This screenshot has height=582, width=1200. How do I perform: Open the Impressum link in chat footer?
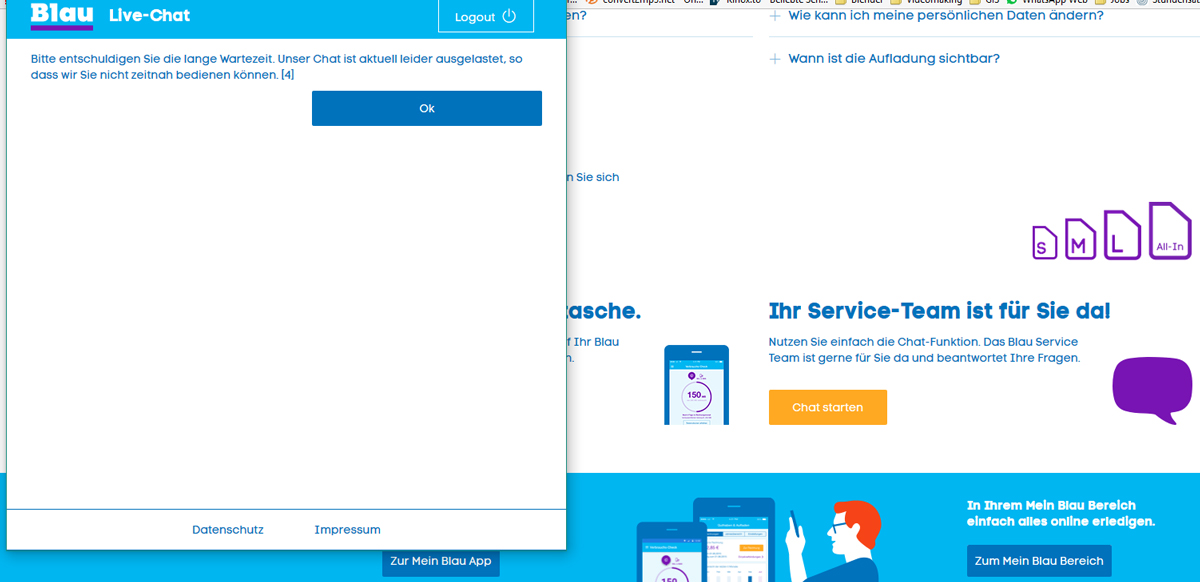(347, 530)
